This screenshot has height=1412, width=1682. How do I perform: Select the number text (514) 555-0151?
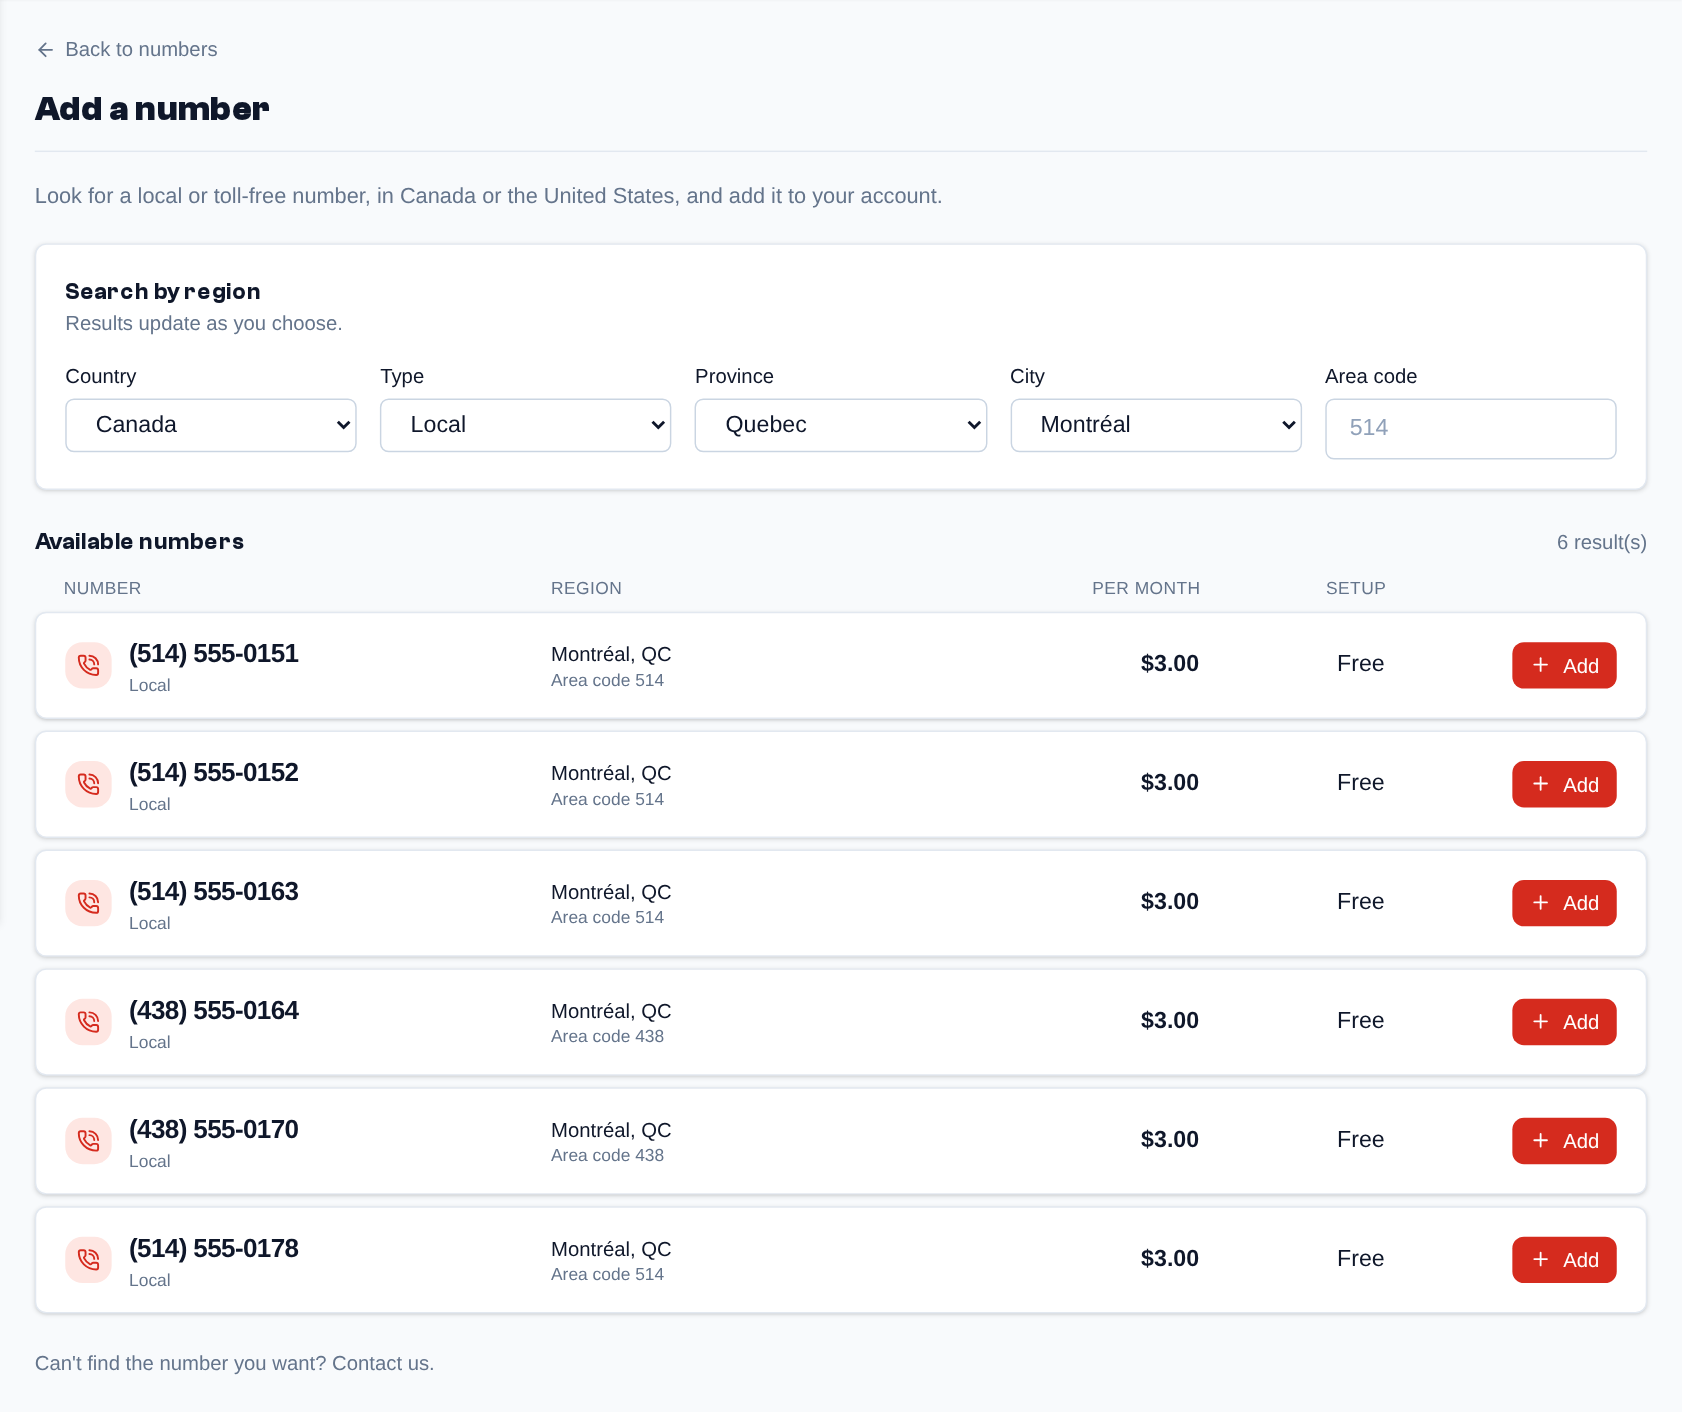[x=214, y=654]
